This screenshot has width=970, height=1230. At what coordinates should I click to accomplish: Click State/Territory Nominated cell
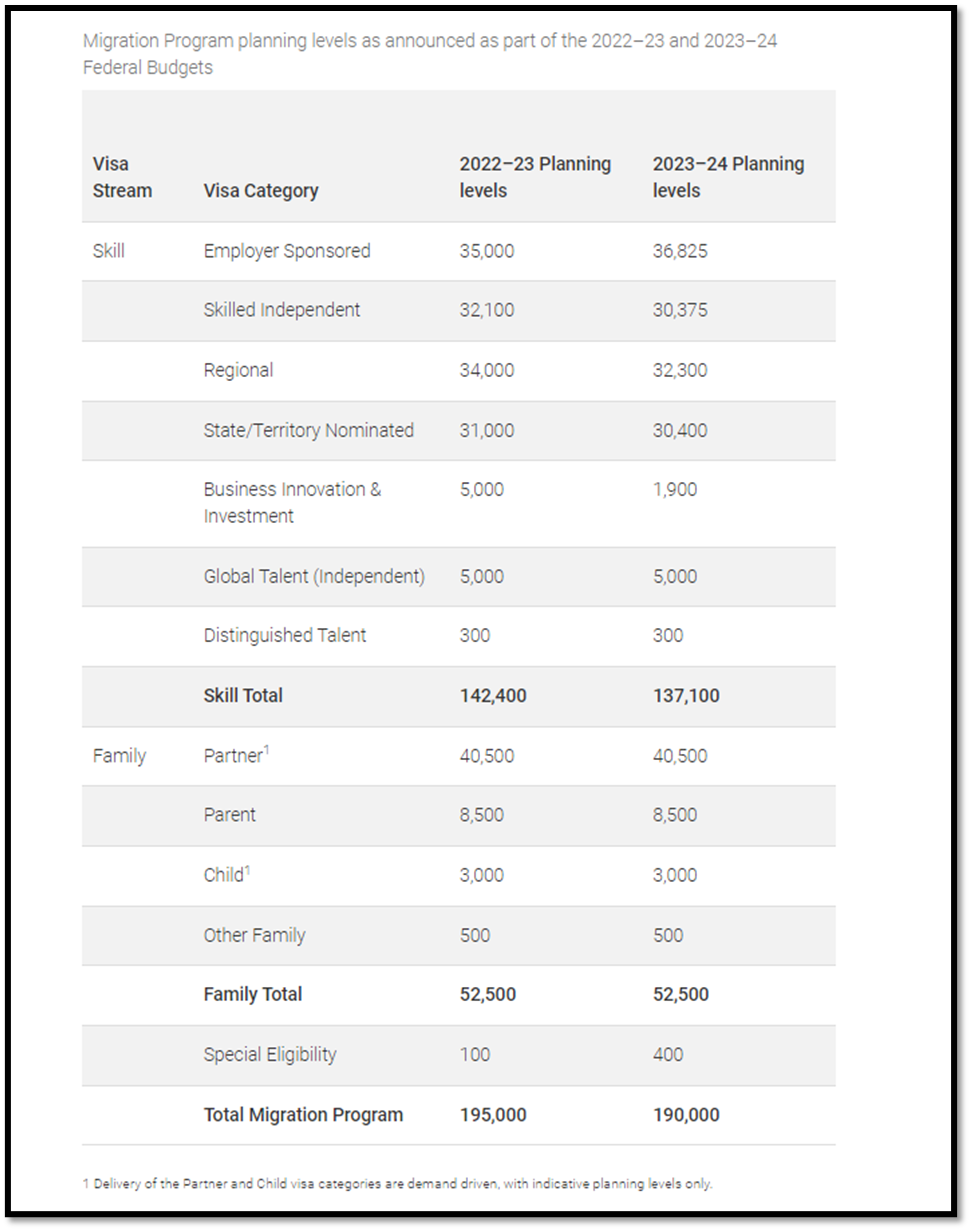click(309, 430)
